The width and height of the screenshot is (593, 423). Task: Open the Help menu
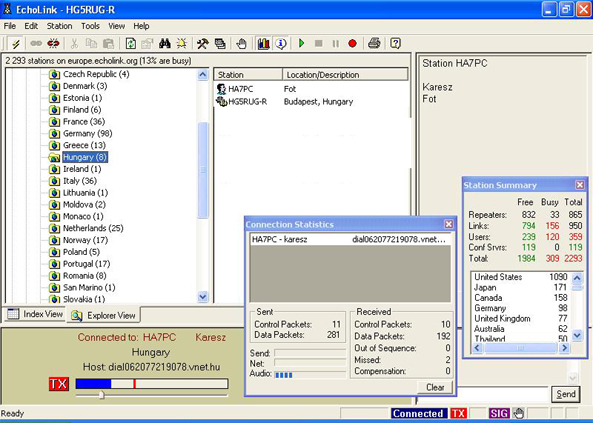pos(141,26)
